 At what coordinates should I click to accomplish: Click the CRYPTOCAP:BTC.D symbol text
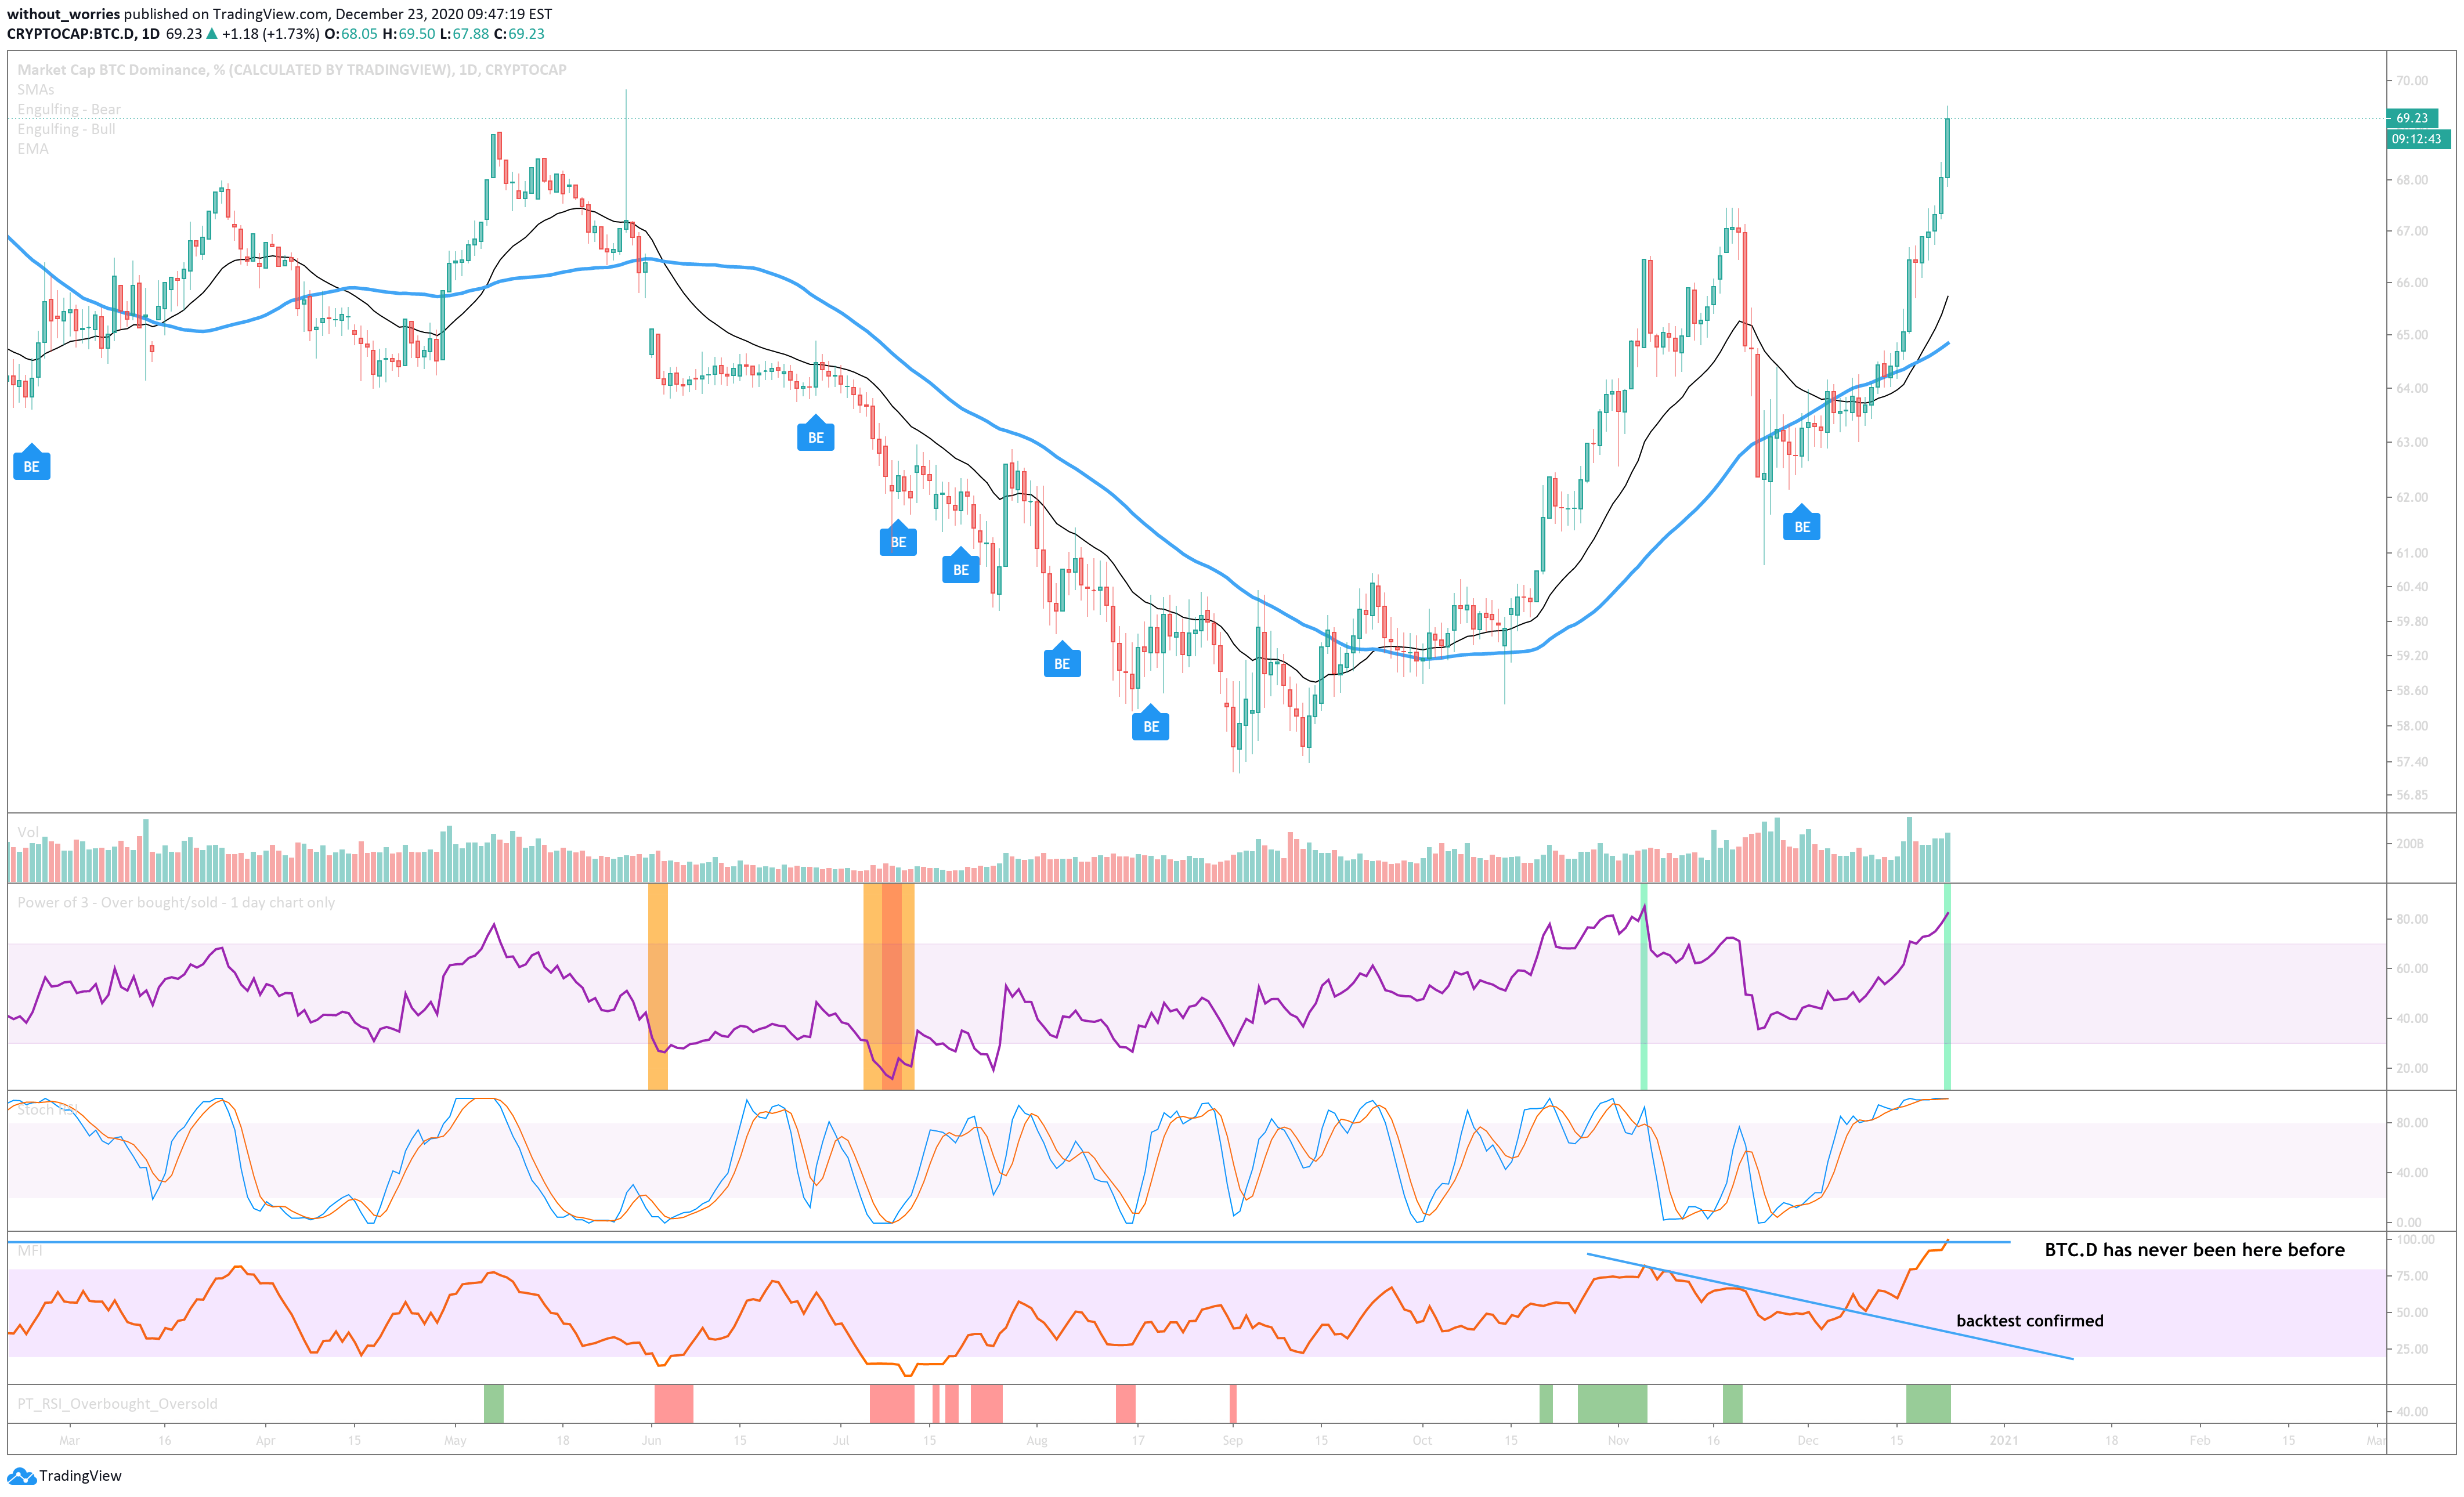[70, 34]
